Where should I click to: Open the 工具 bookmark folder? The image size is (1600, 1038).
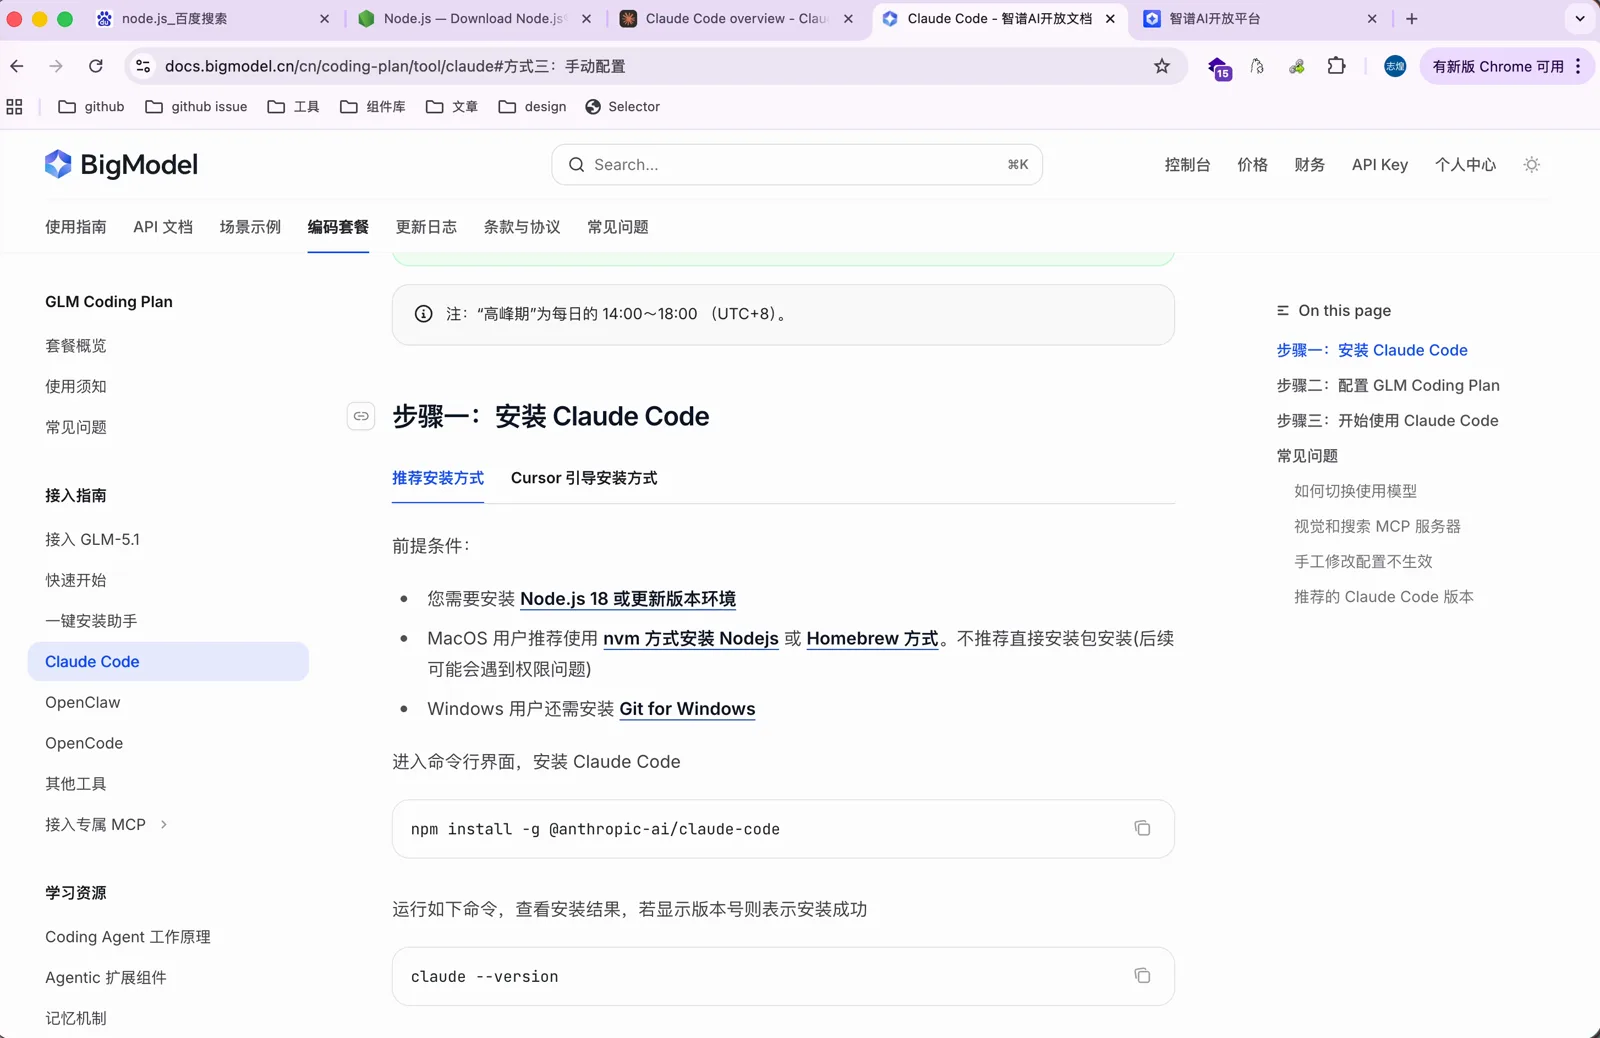293,107
